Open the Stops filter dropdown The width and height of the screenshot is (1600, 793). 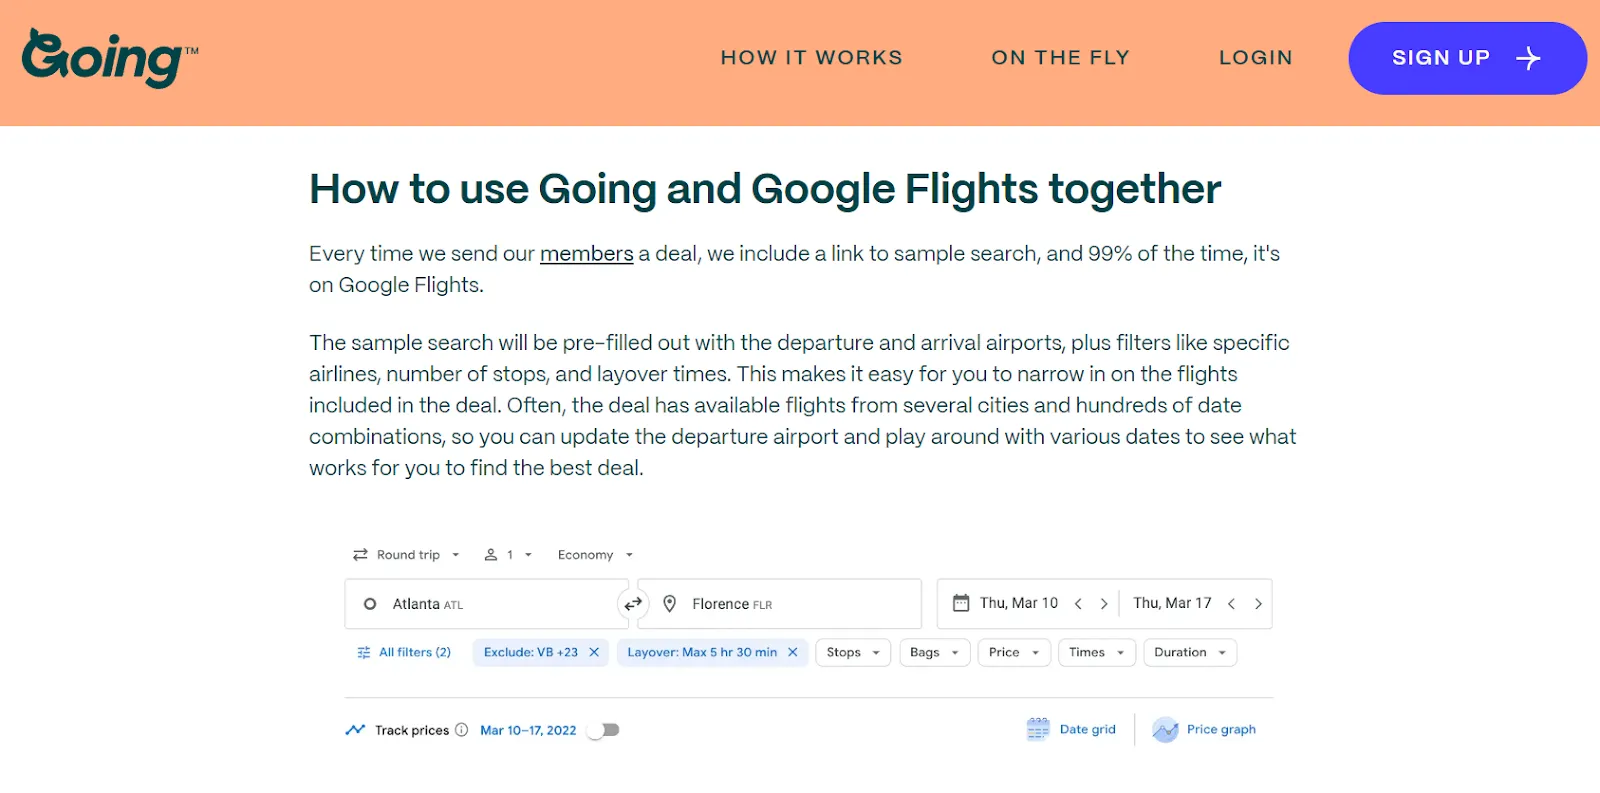853,652
